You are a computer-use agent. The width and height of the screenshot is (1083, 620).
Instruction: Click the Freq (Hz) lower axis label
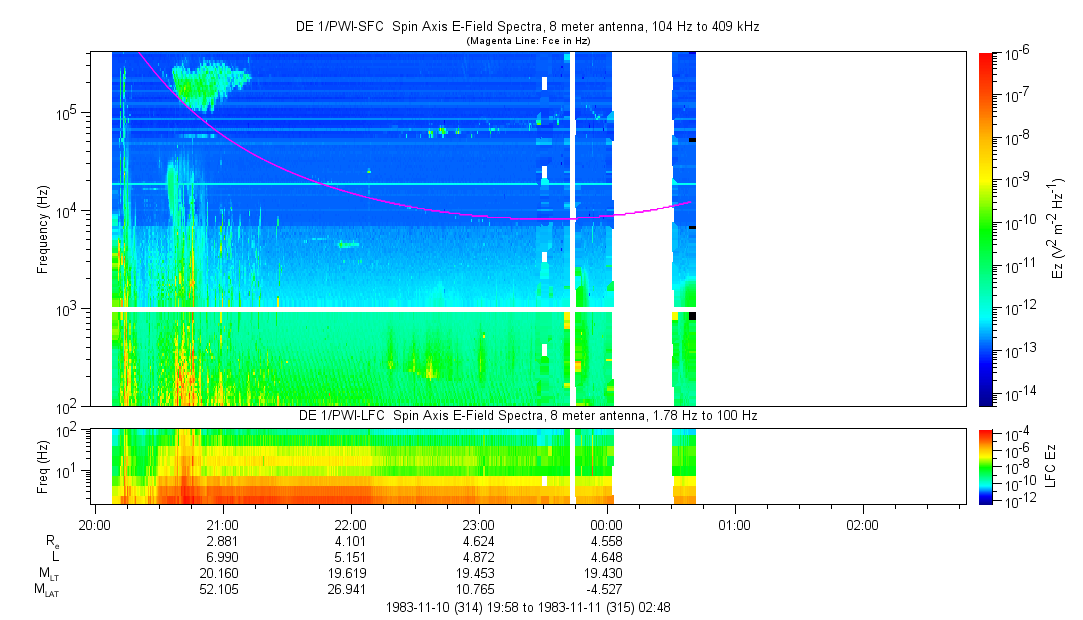43,465
